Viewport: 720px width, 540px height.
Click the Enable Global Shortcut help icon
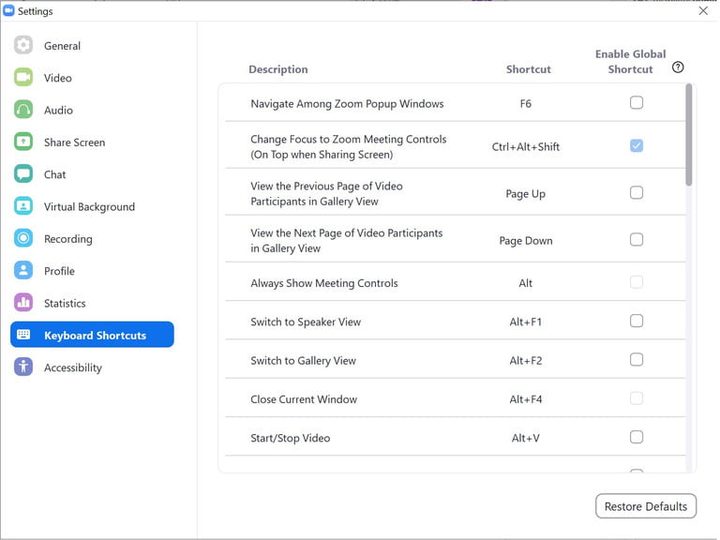pos(678,68)
